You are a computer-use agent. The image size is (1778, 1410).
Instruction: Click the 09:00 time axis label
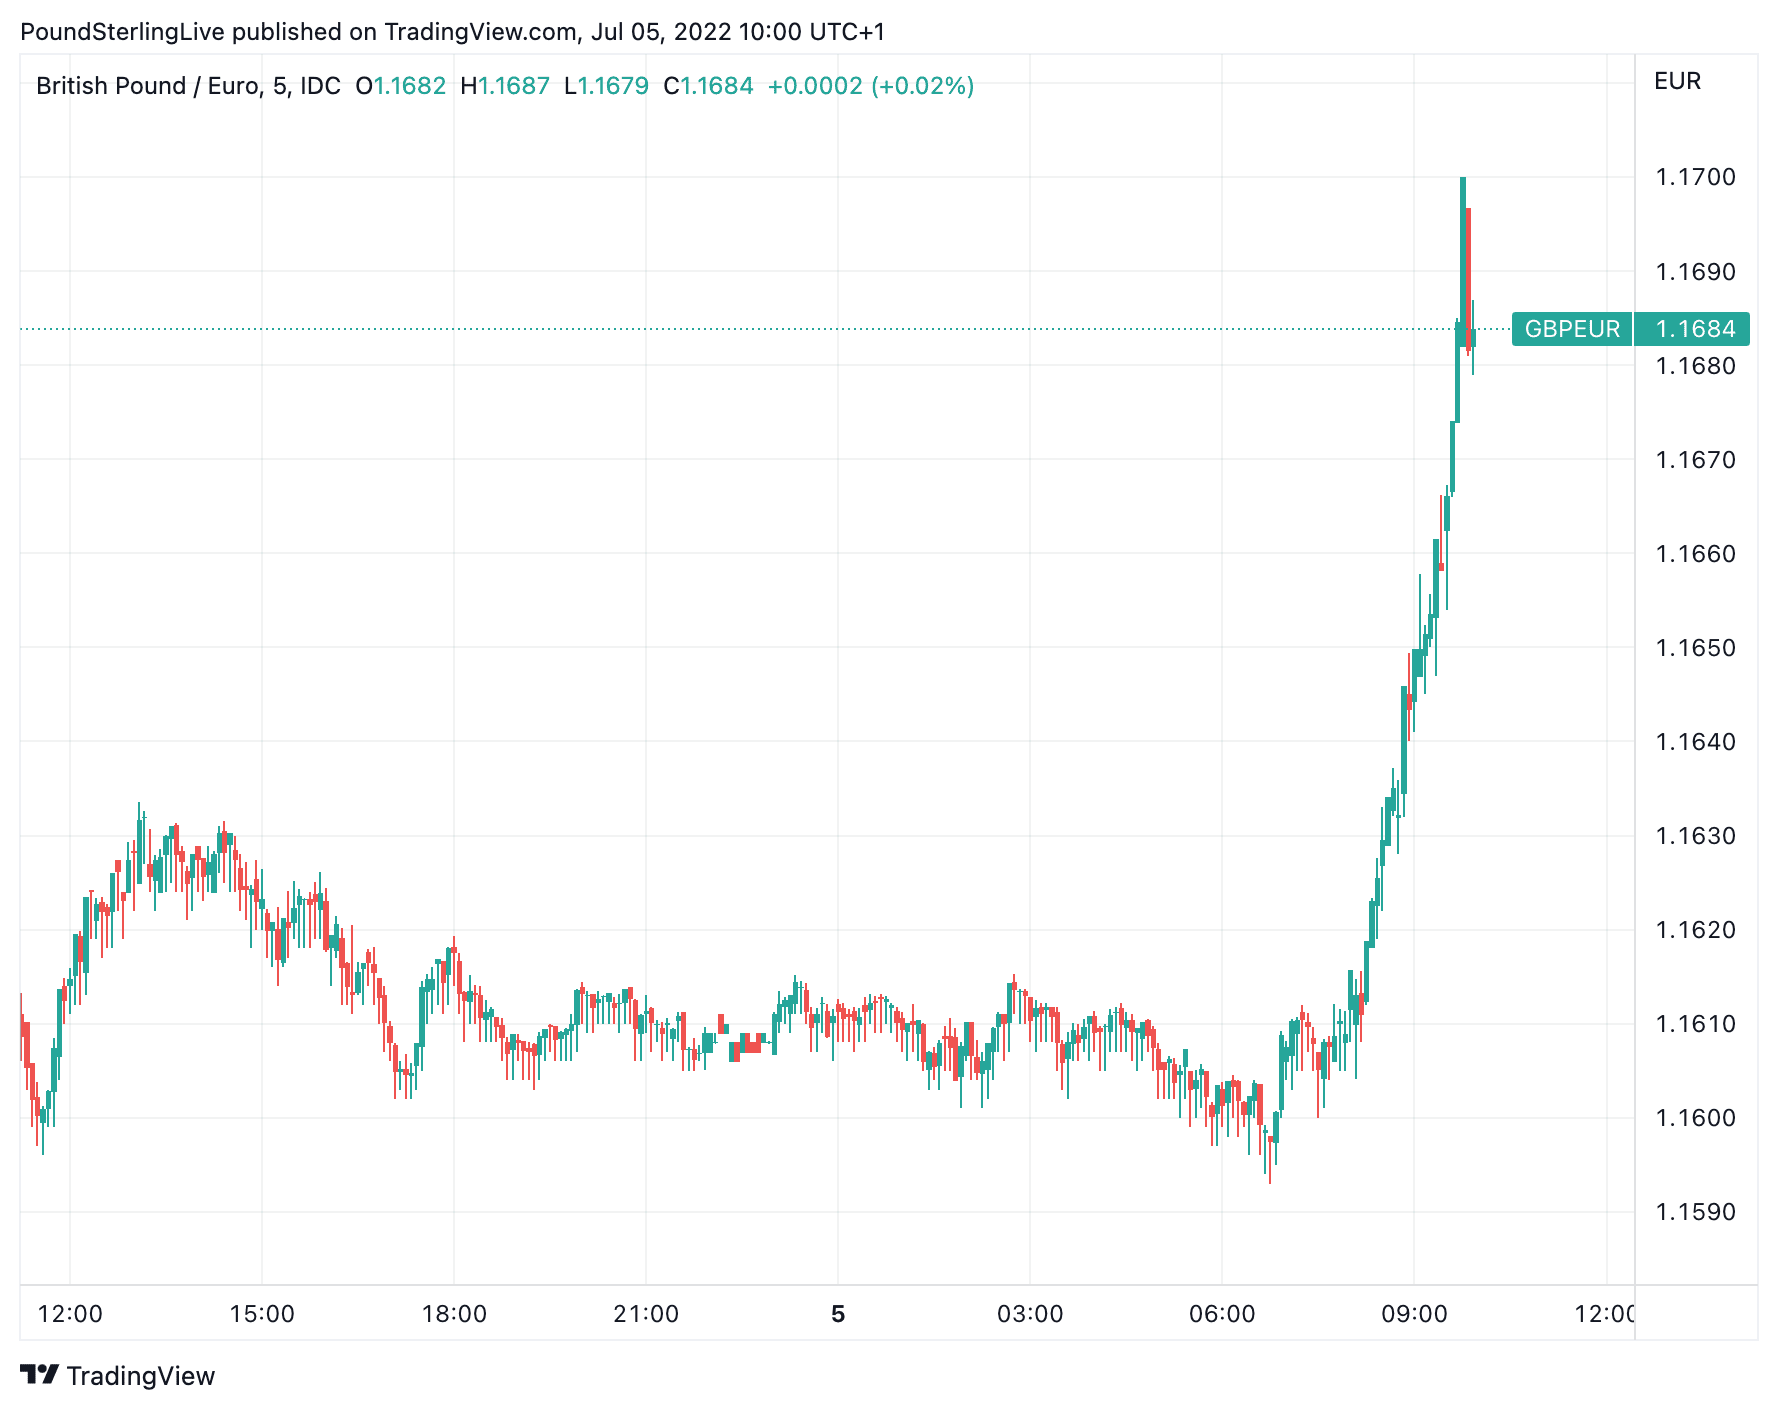pyautogui.click(x=1414, y=1314)
